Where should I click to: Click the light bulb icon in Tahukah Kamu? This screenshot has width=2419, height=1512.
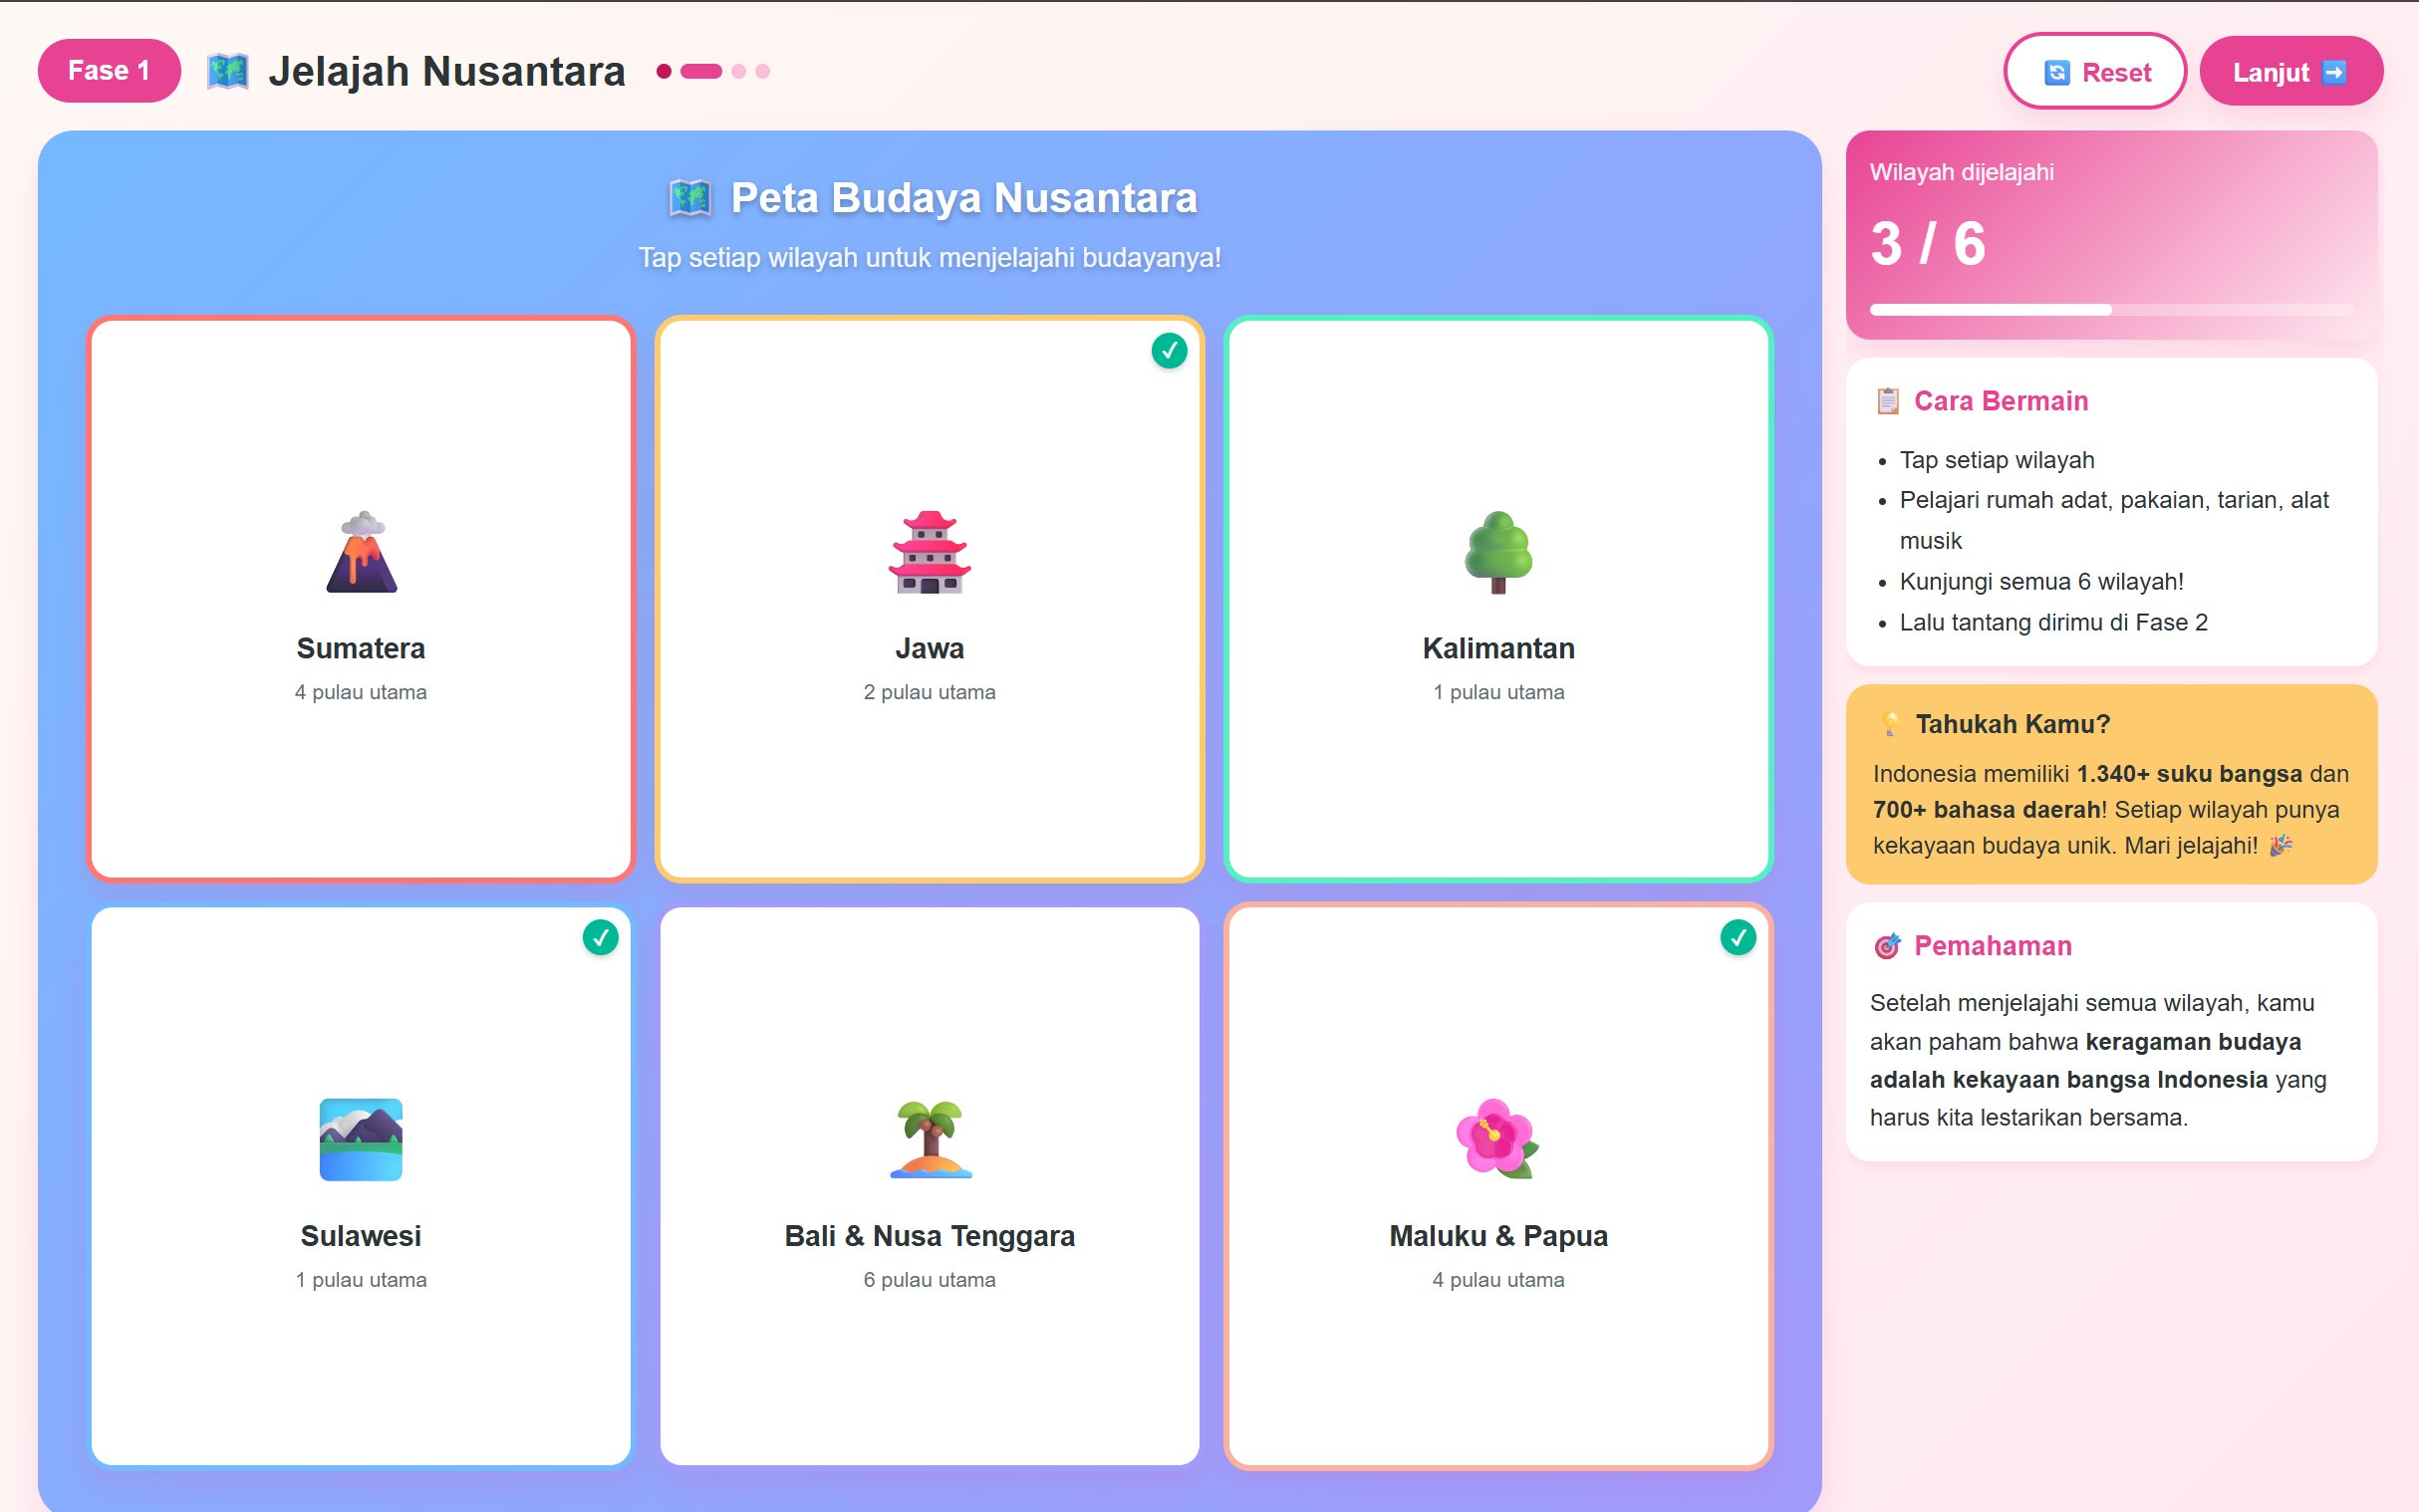[x=1889, y=724]
